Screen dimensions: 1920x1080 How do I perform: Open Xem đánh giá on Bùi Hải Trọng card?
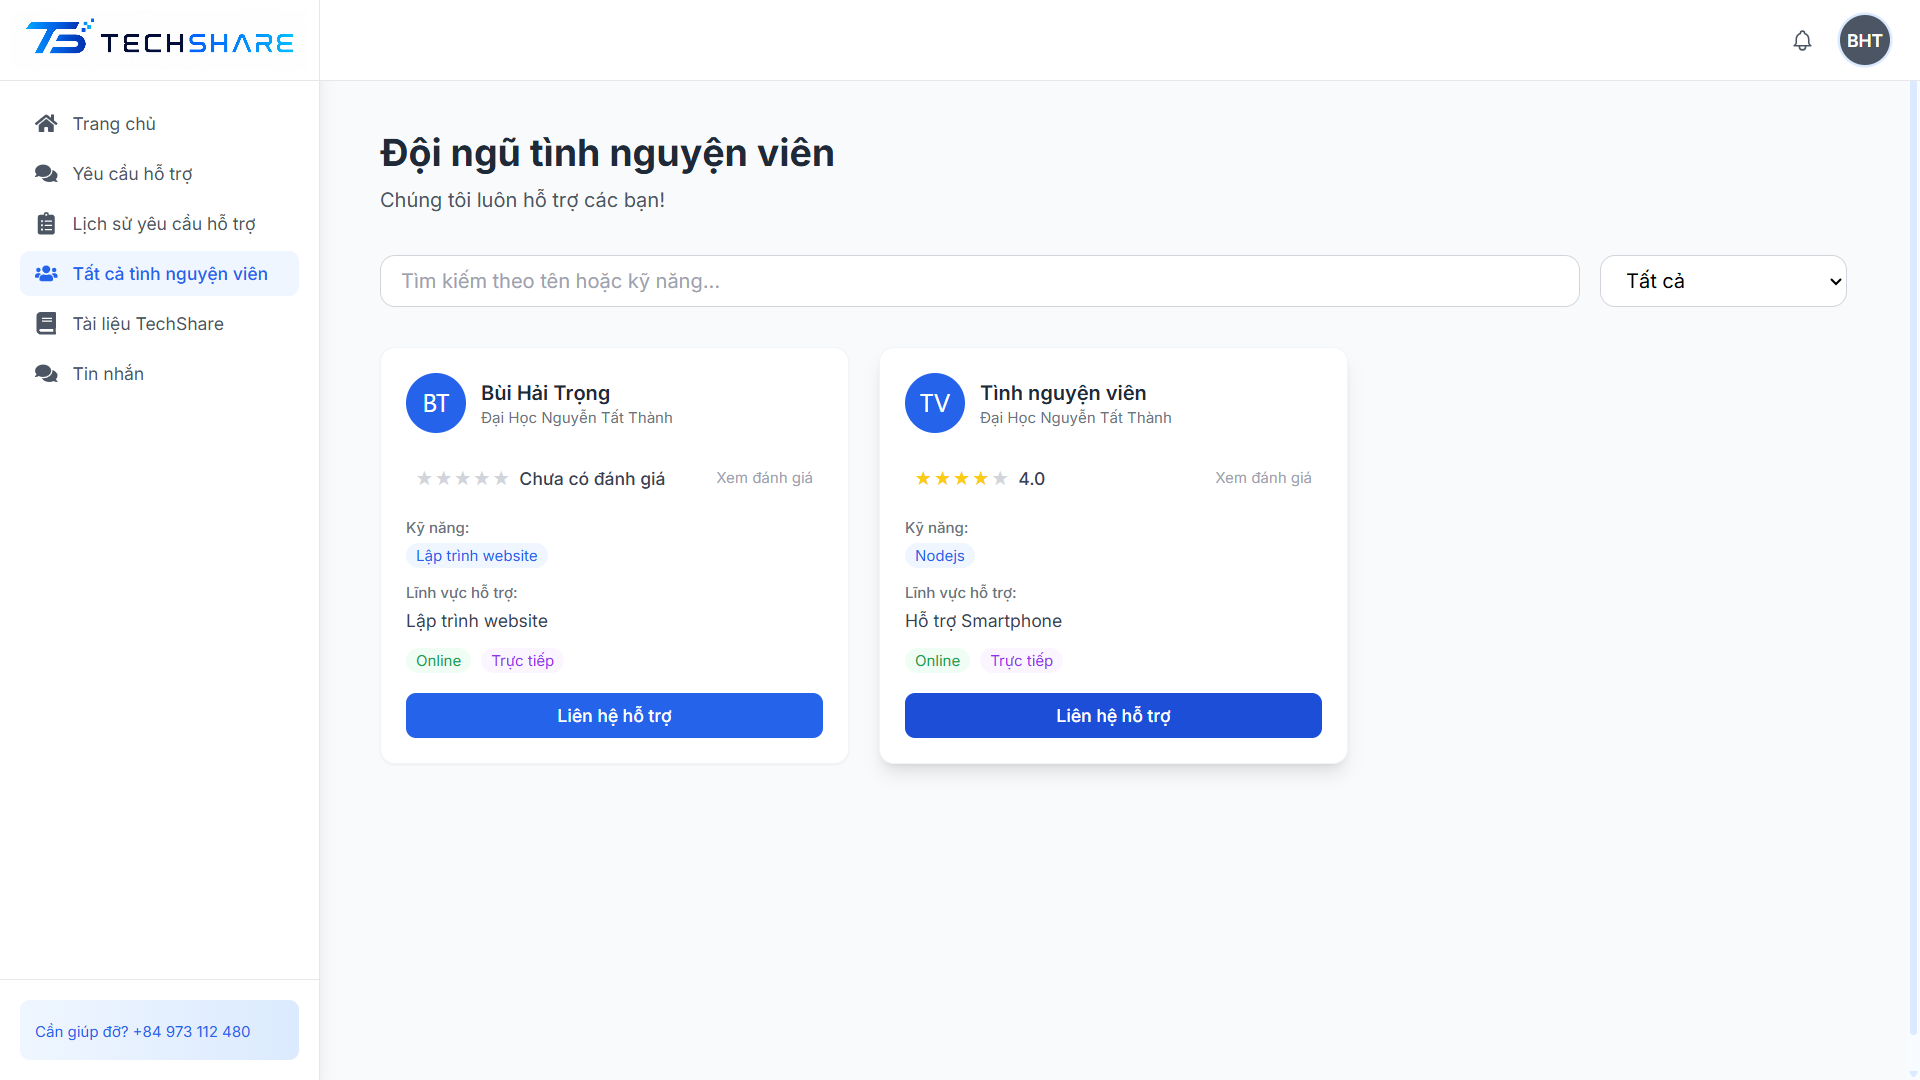point(764,478)
